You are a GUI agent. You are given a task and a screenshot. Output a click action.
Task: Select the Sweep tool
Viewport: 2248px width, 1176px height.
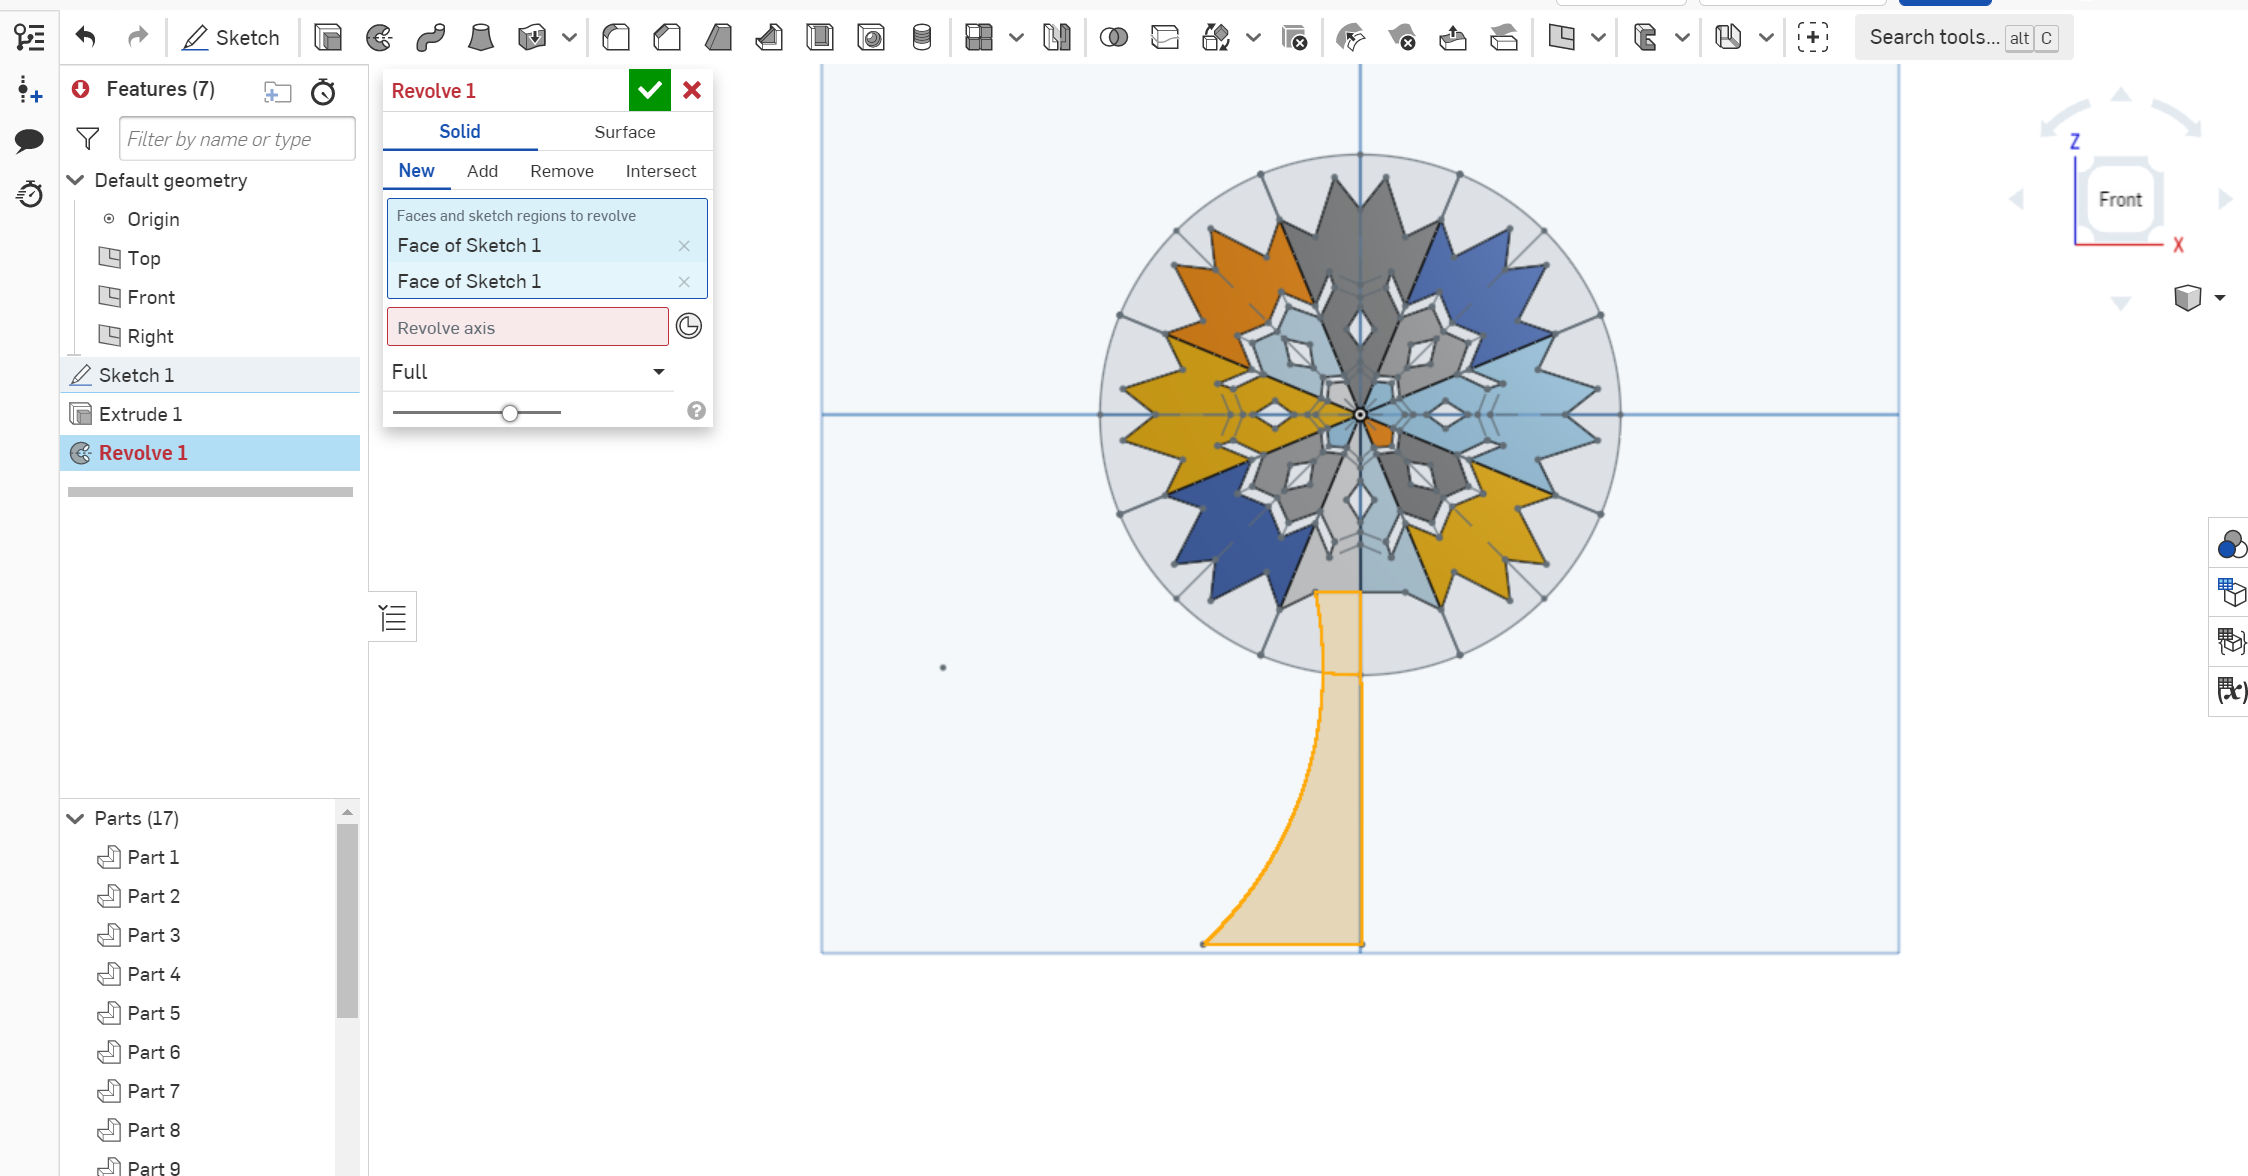(x=431, y=37)
